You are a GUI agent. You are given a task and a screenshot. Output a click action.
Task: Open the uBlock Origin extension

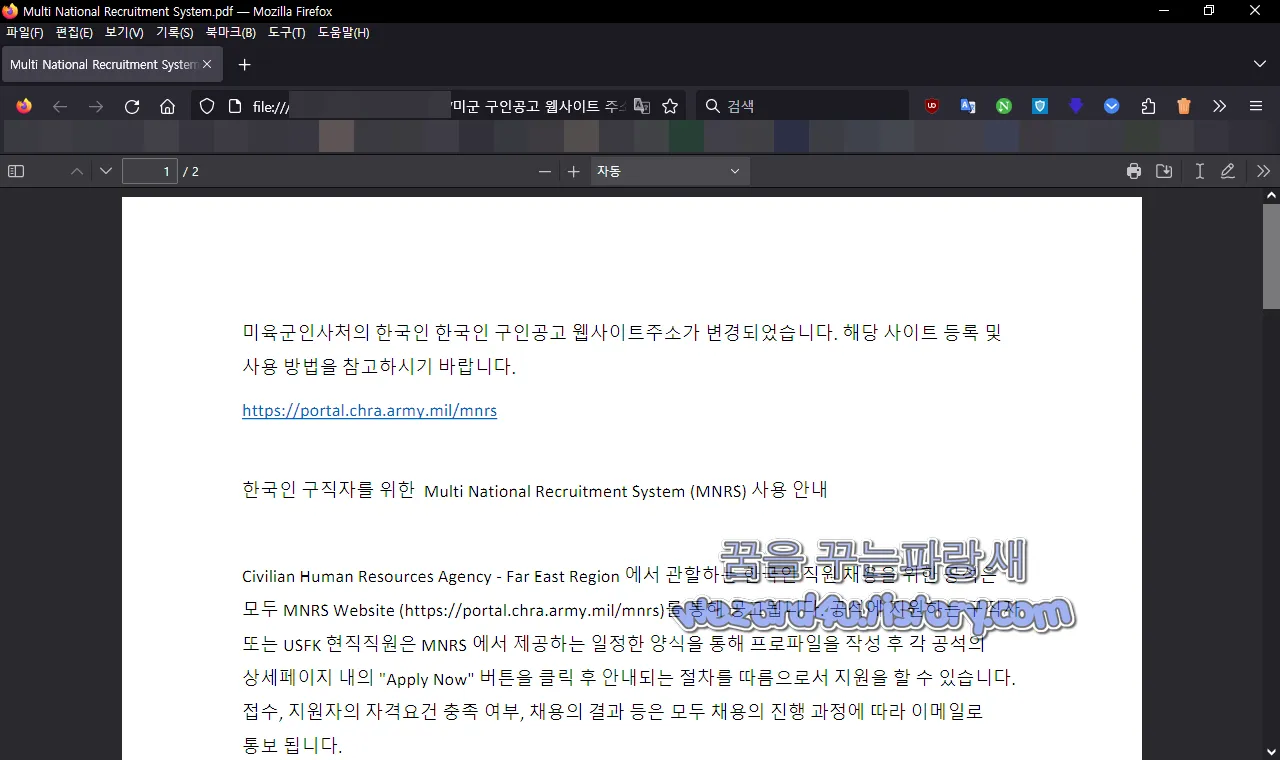(x=932, y=106)
